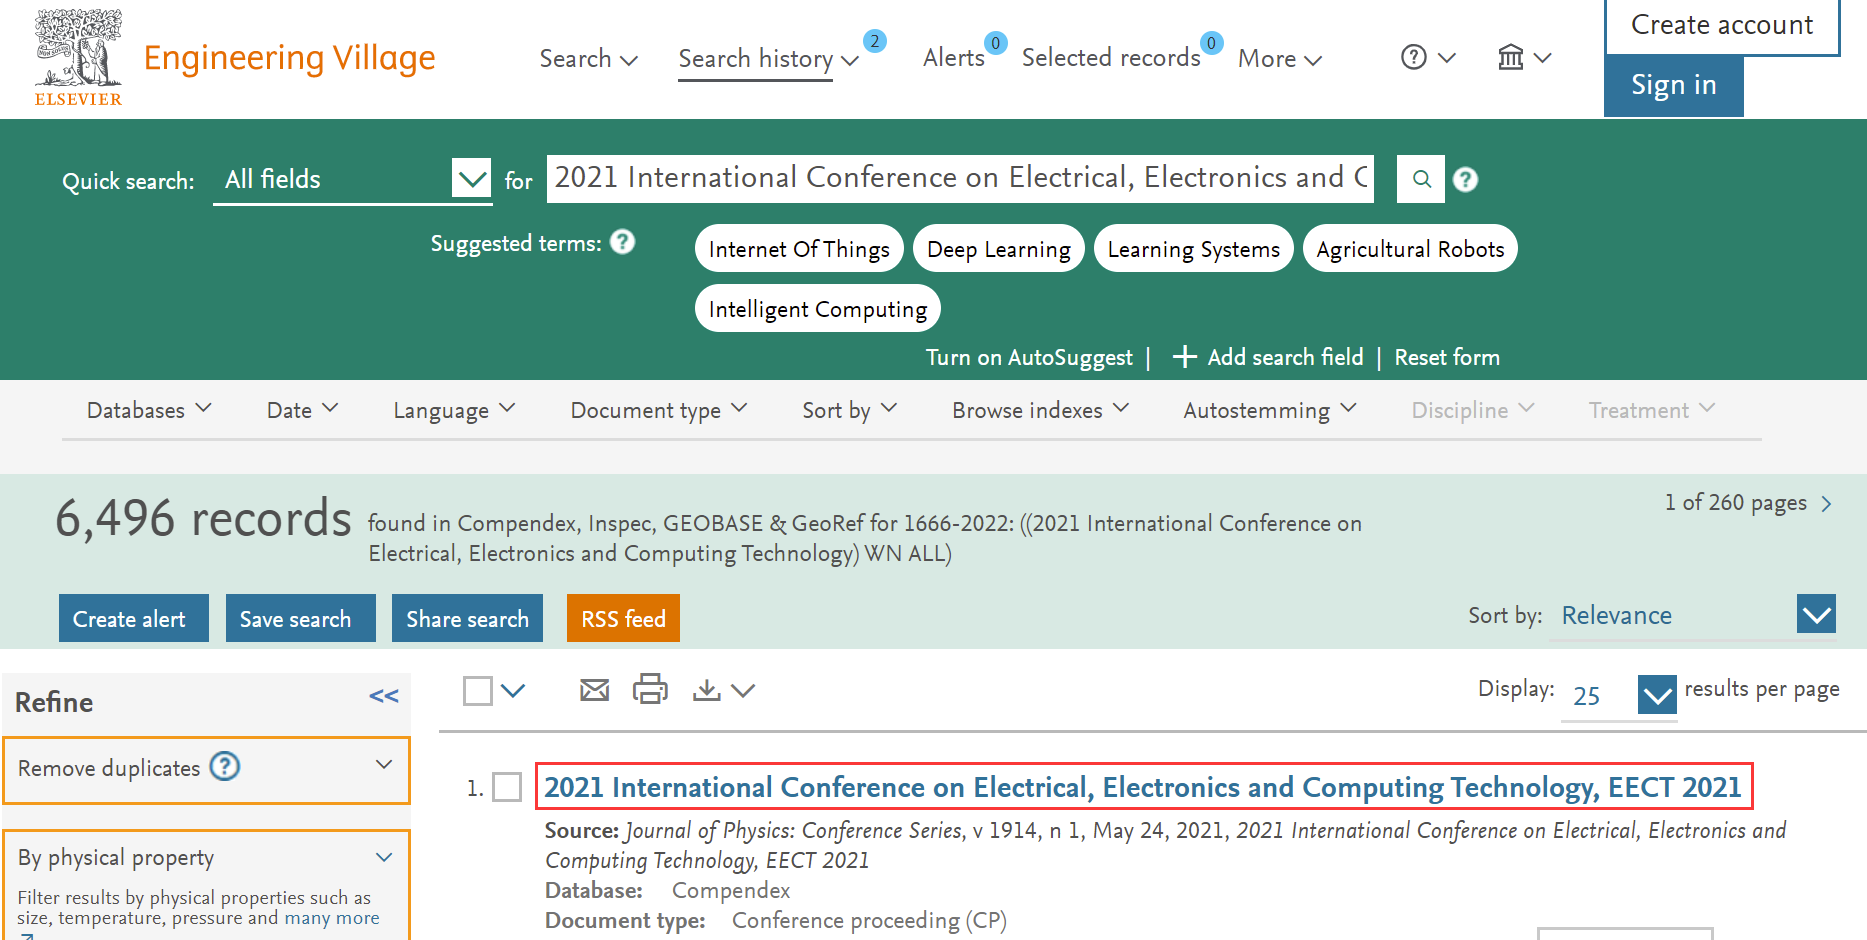Click the Sign in button

[1674, 86]
